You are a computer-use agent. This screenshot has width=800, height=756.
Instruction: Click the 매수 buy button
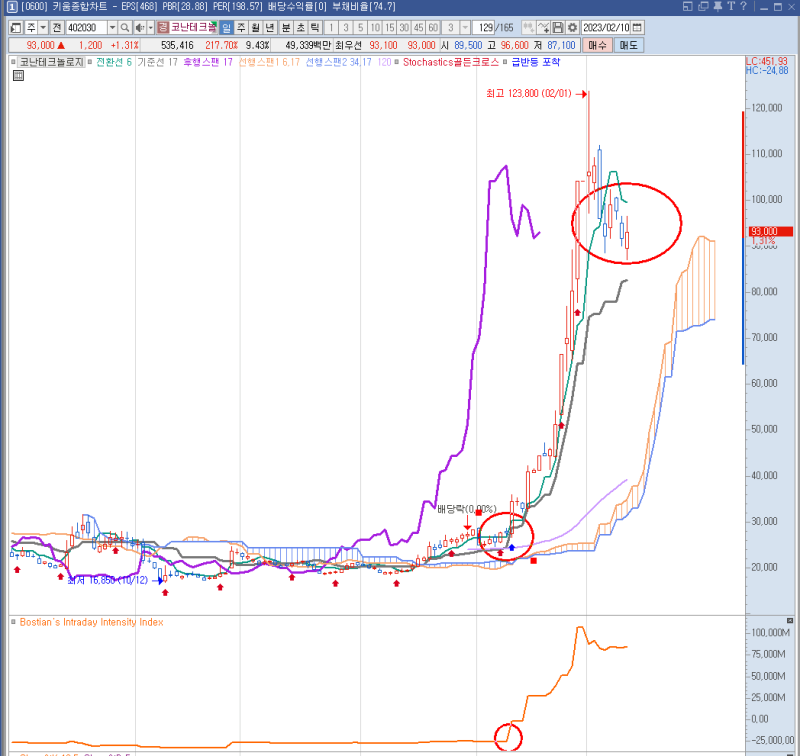click(x=597, y=45)
